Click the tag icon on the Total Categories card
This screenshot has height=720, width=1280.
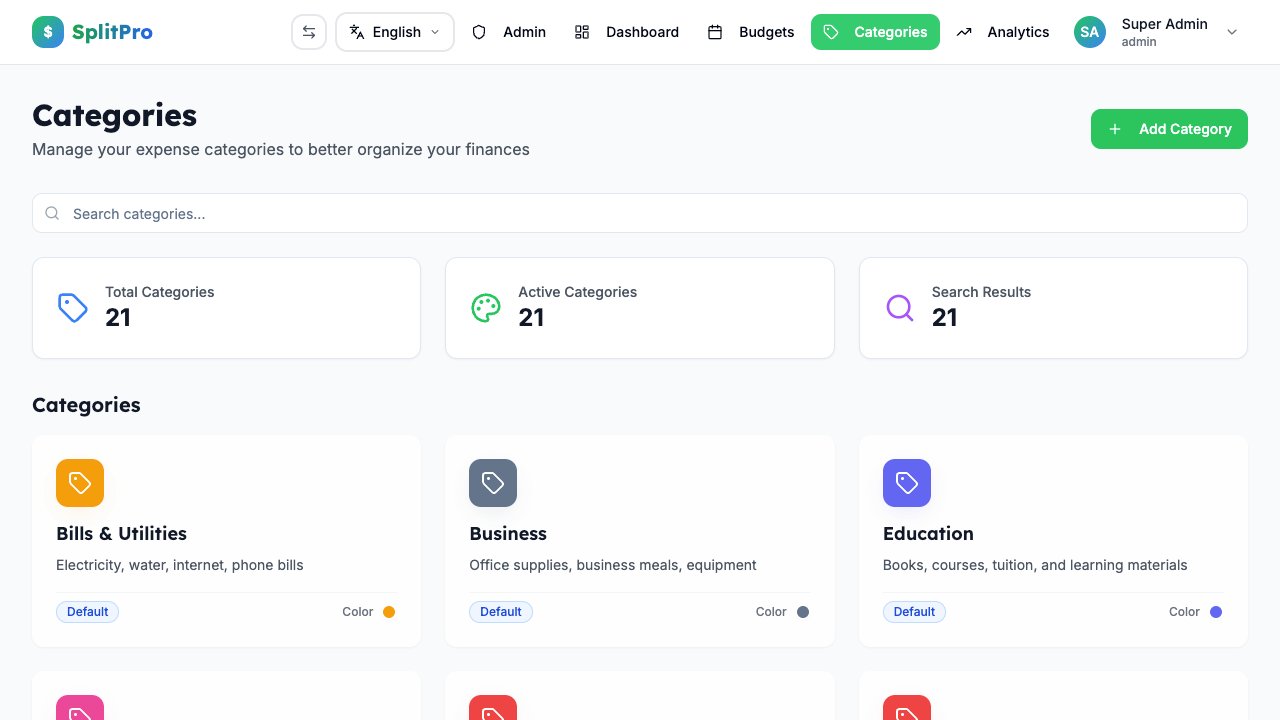[72, 308]
